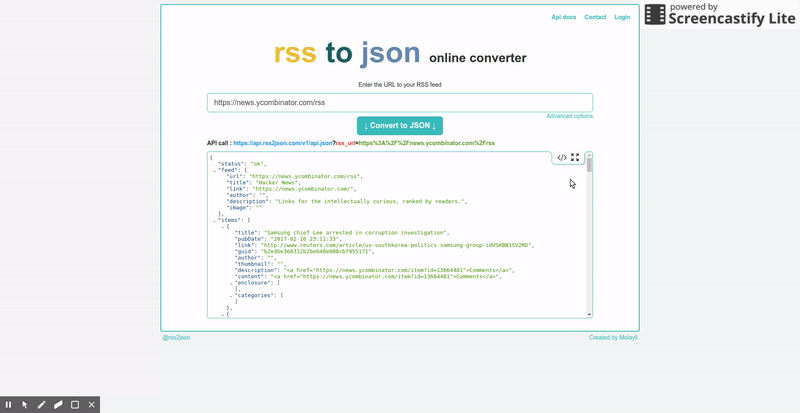Image resolution: width=800 pixels, height=413 pixels.
Task: Click the JSON panel scrollbar thumb
Action: [x=589, y=165]
